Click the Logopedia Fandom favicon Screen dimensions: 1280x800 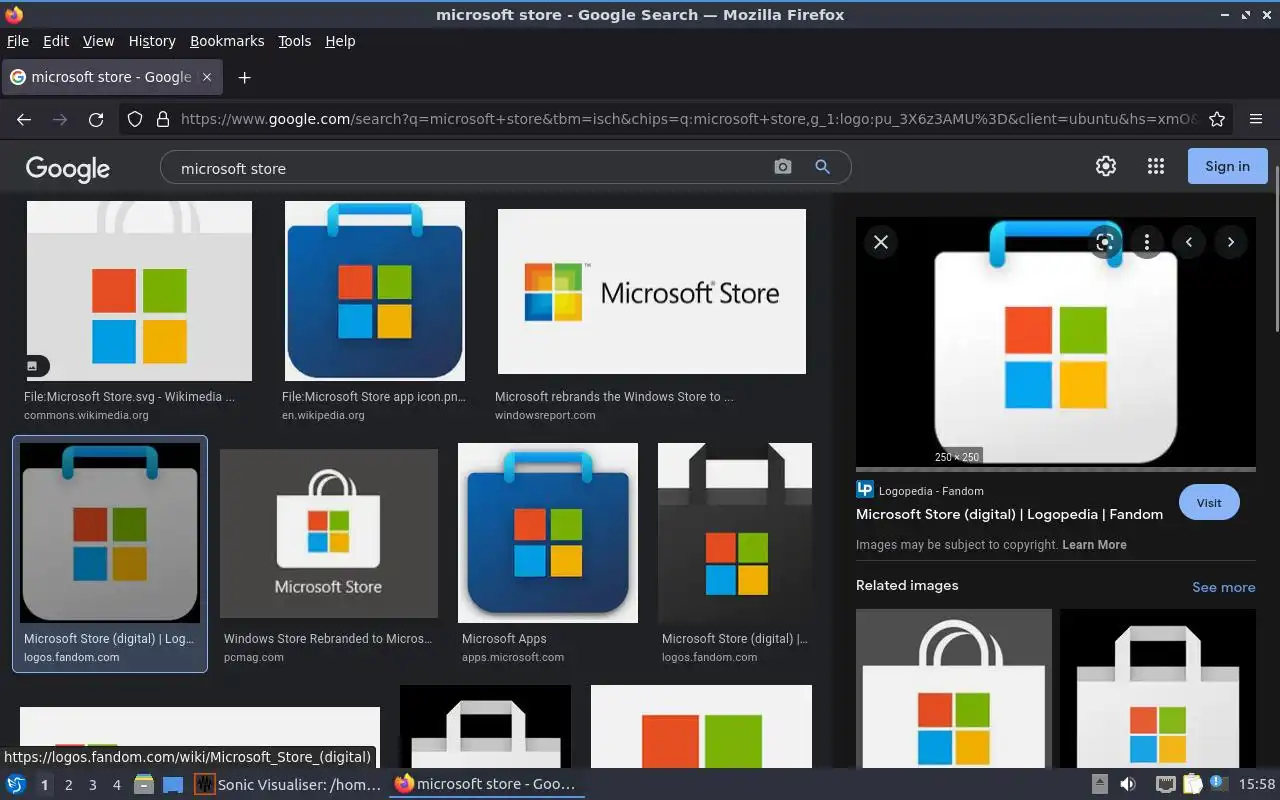[x=865, y=490]
